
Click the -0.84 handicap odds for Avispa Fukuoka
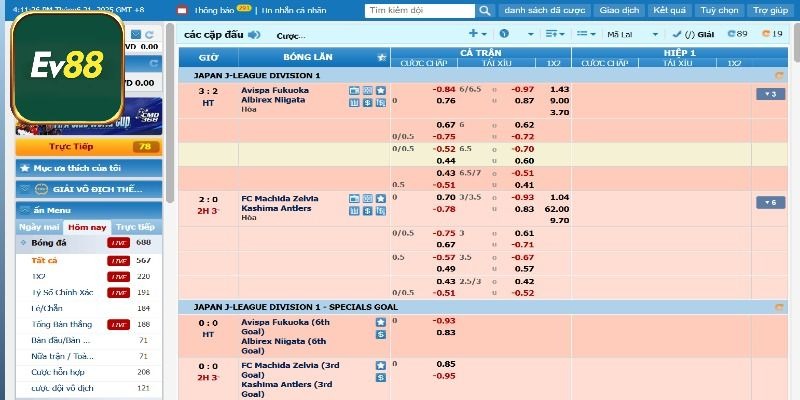coord(444,89)
